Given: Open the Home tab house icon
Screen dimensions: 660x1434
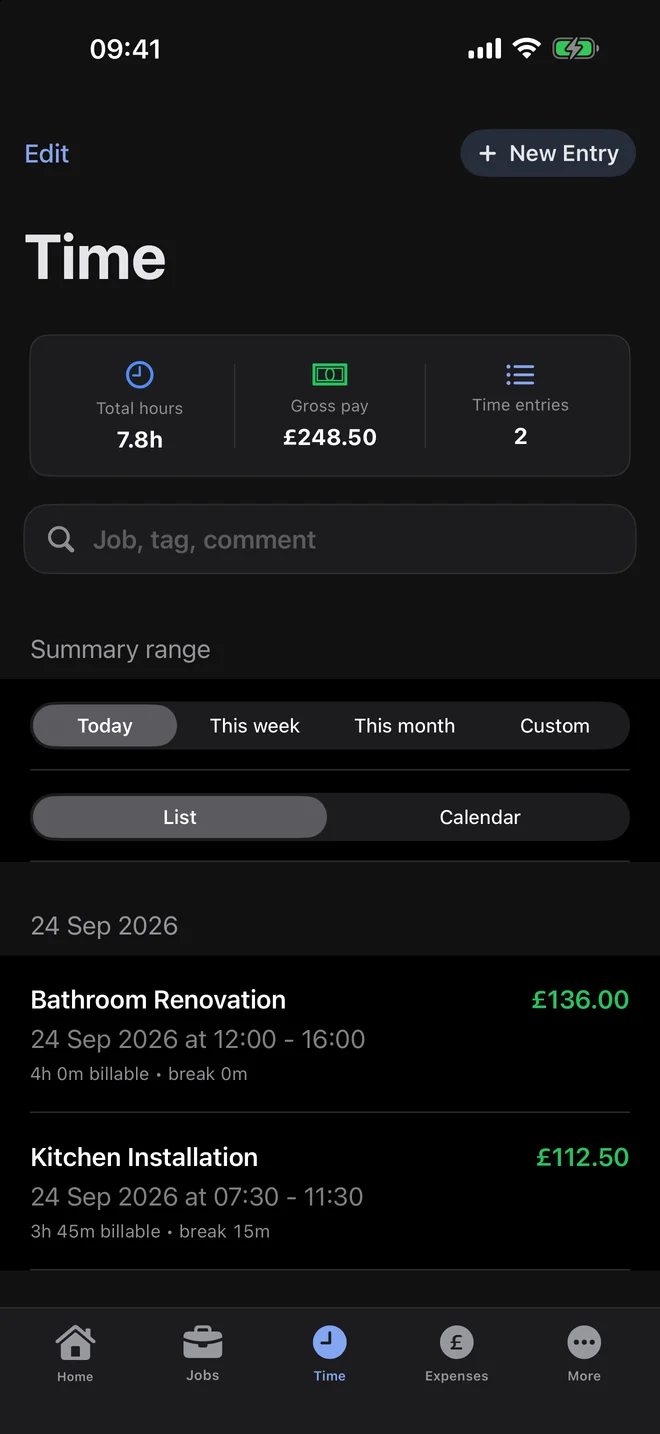Looking at the screenshot, I should [x=75, y=1343].
